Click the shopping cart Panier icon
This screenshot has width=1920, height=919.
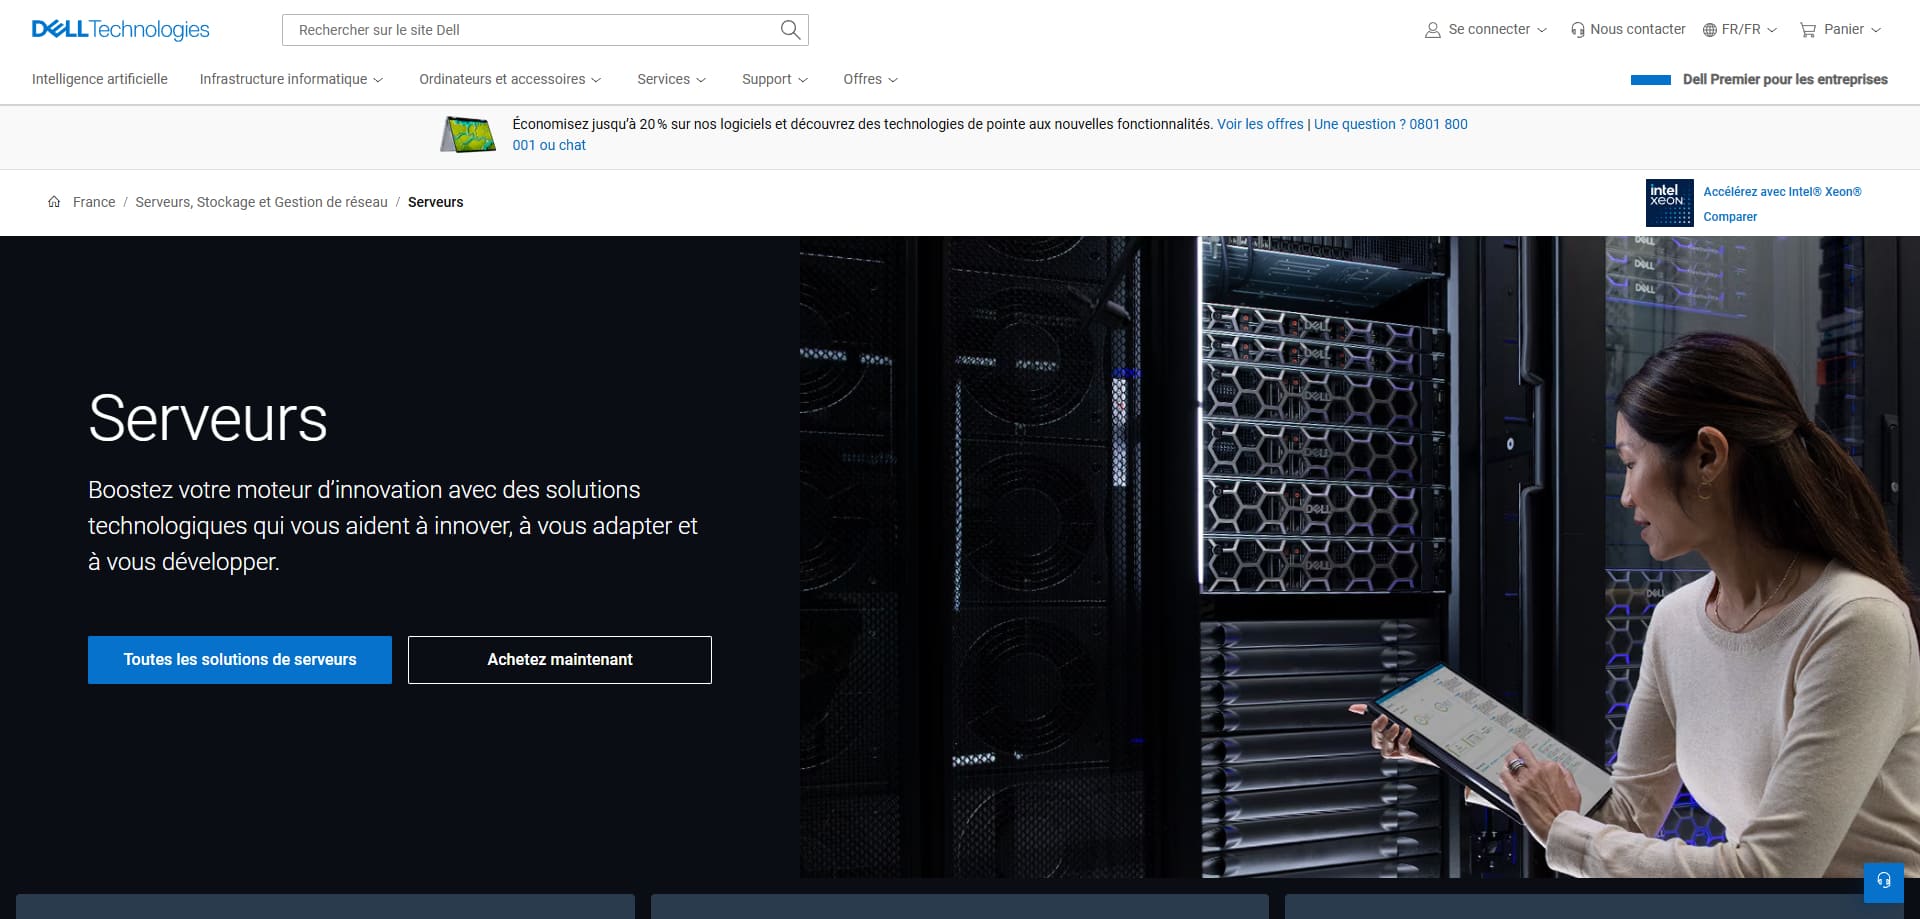click(1807, 30)
